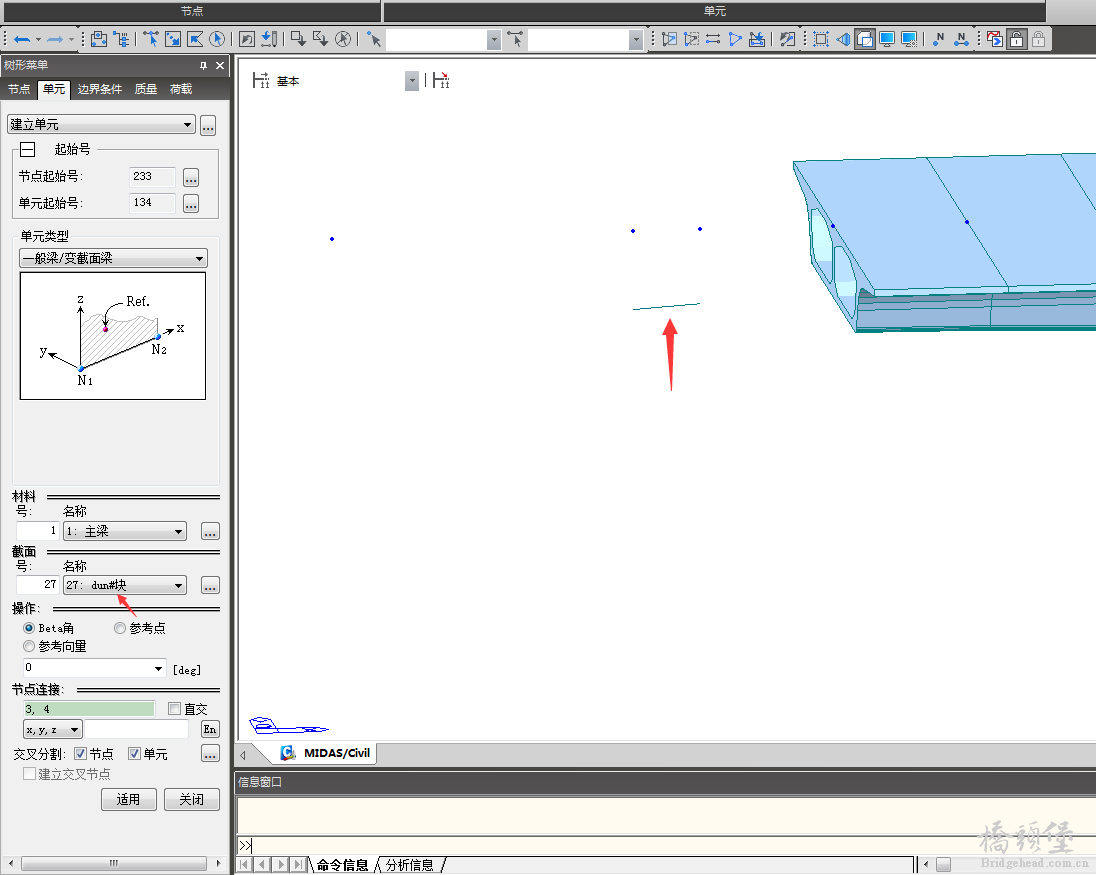Viewport: 1096px width, 875px height.
Task: Collapse the 起始号 section
Action: [27, 149]
